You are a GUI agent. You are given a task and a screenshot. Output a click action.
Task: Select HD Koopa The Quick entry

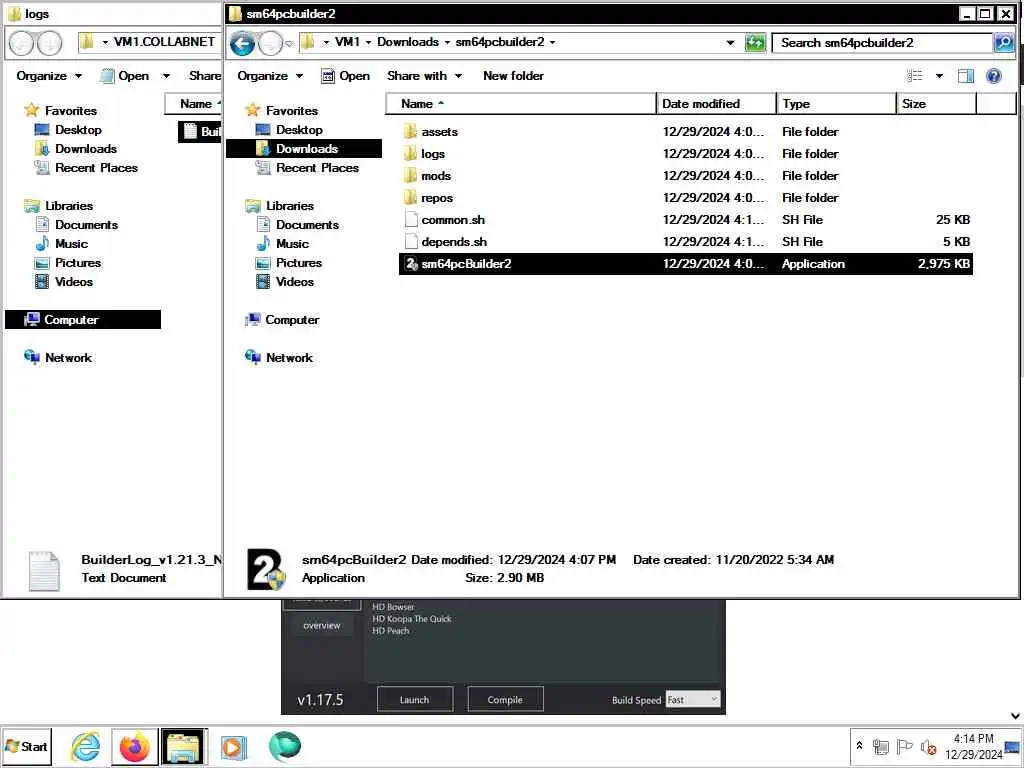pos(411,618)
